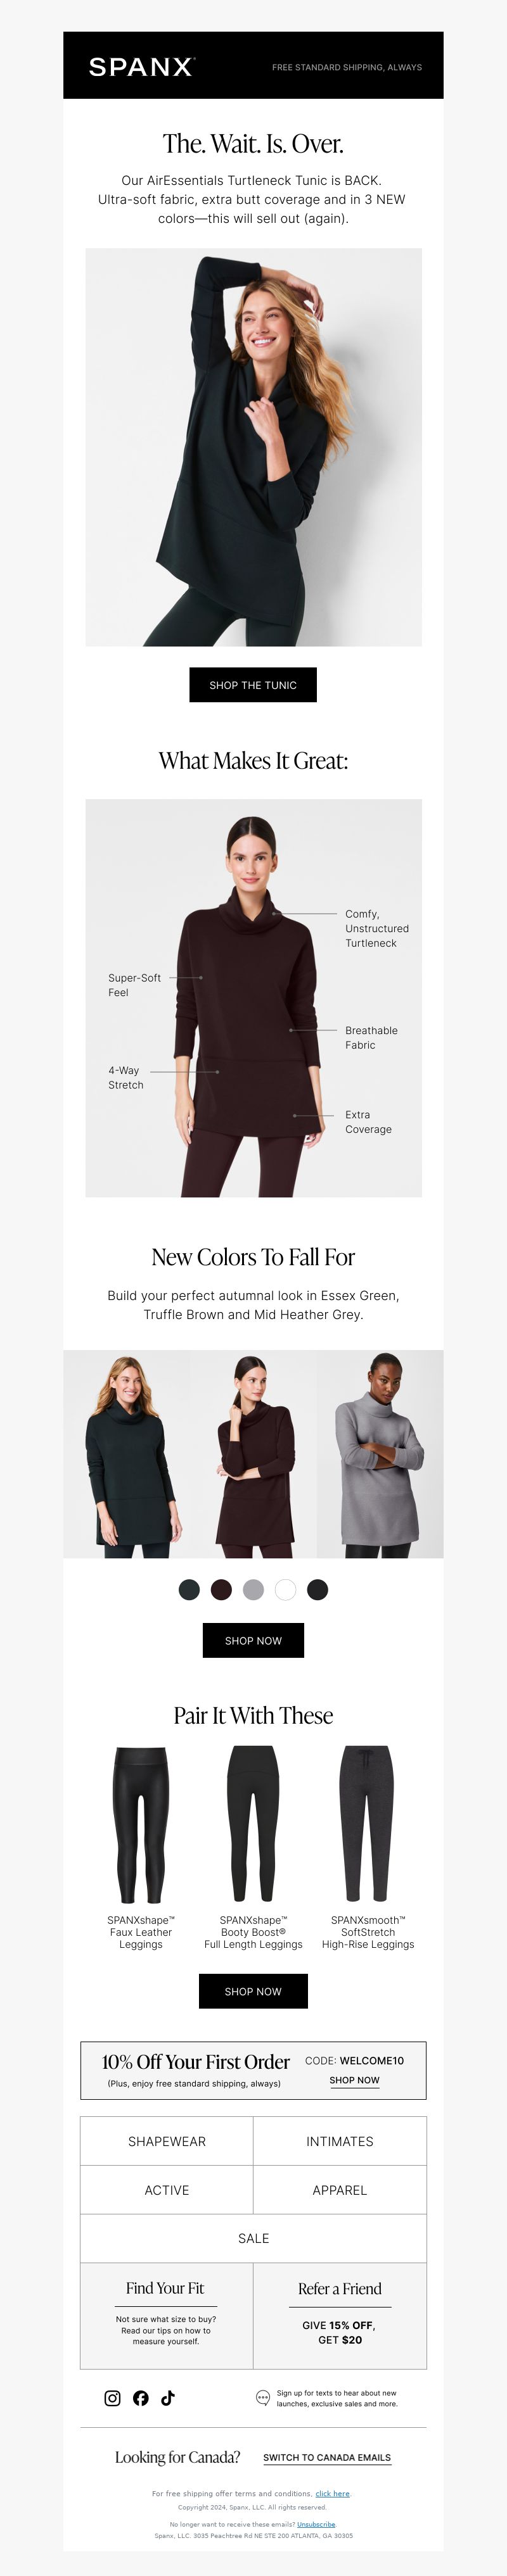507x2576 pixels.
Task: Select the dark truffle brown swatch
Action: click(x=221, y=1590)
